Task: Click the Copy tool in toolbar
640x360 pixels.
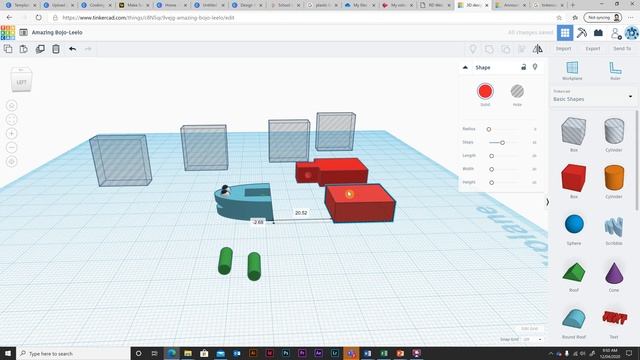Action: pos(8,49)
